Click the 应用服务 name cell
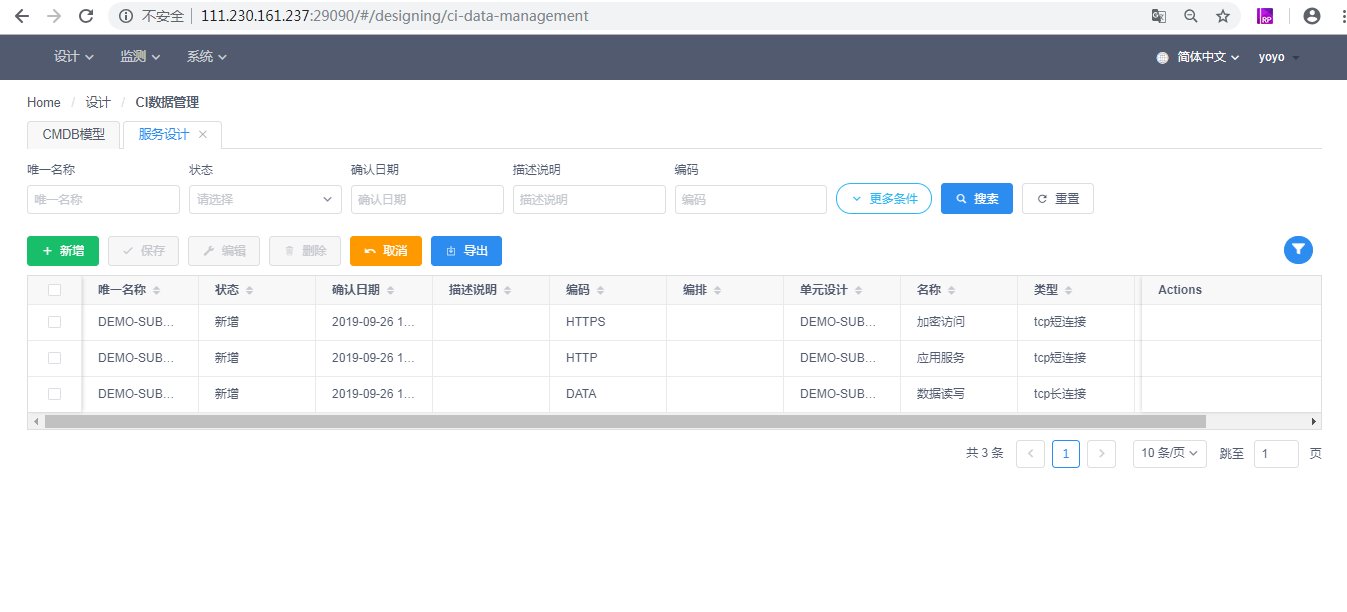The image size is (1347, 612). (x=941, y=358)
